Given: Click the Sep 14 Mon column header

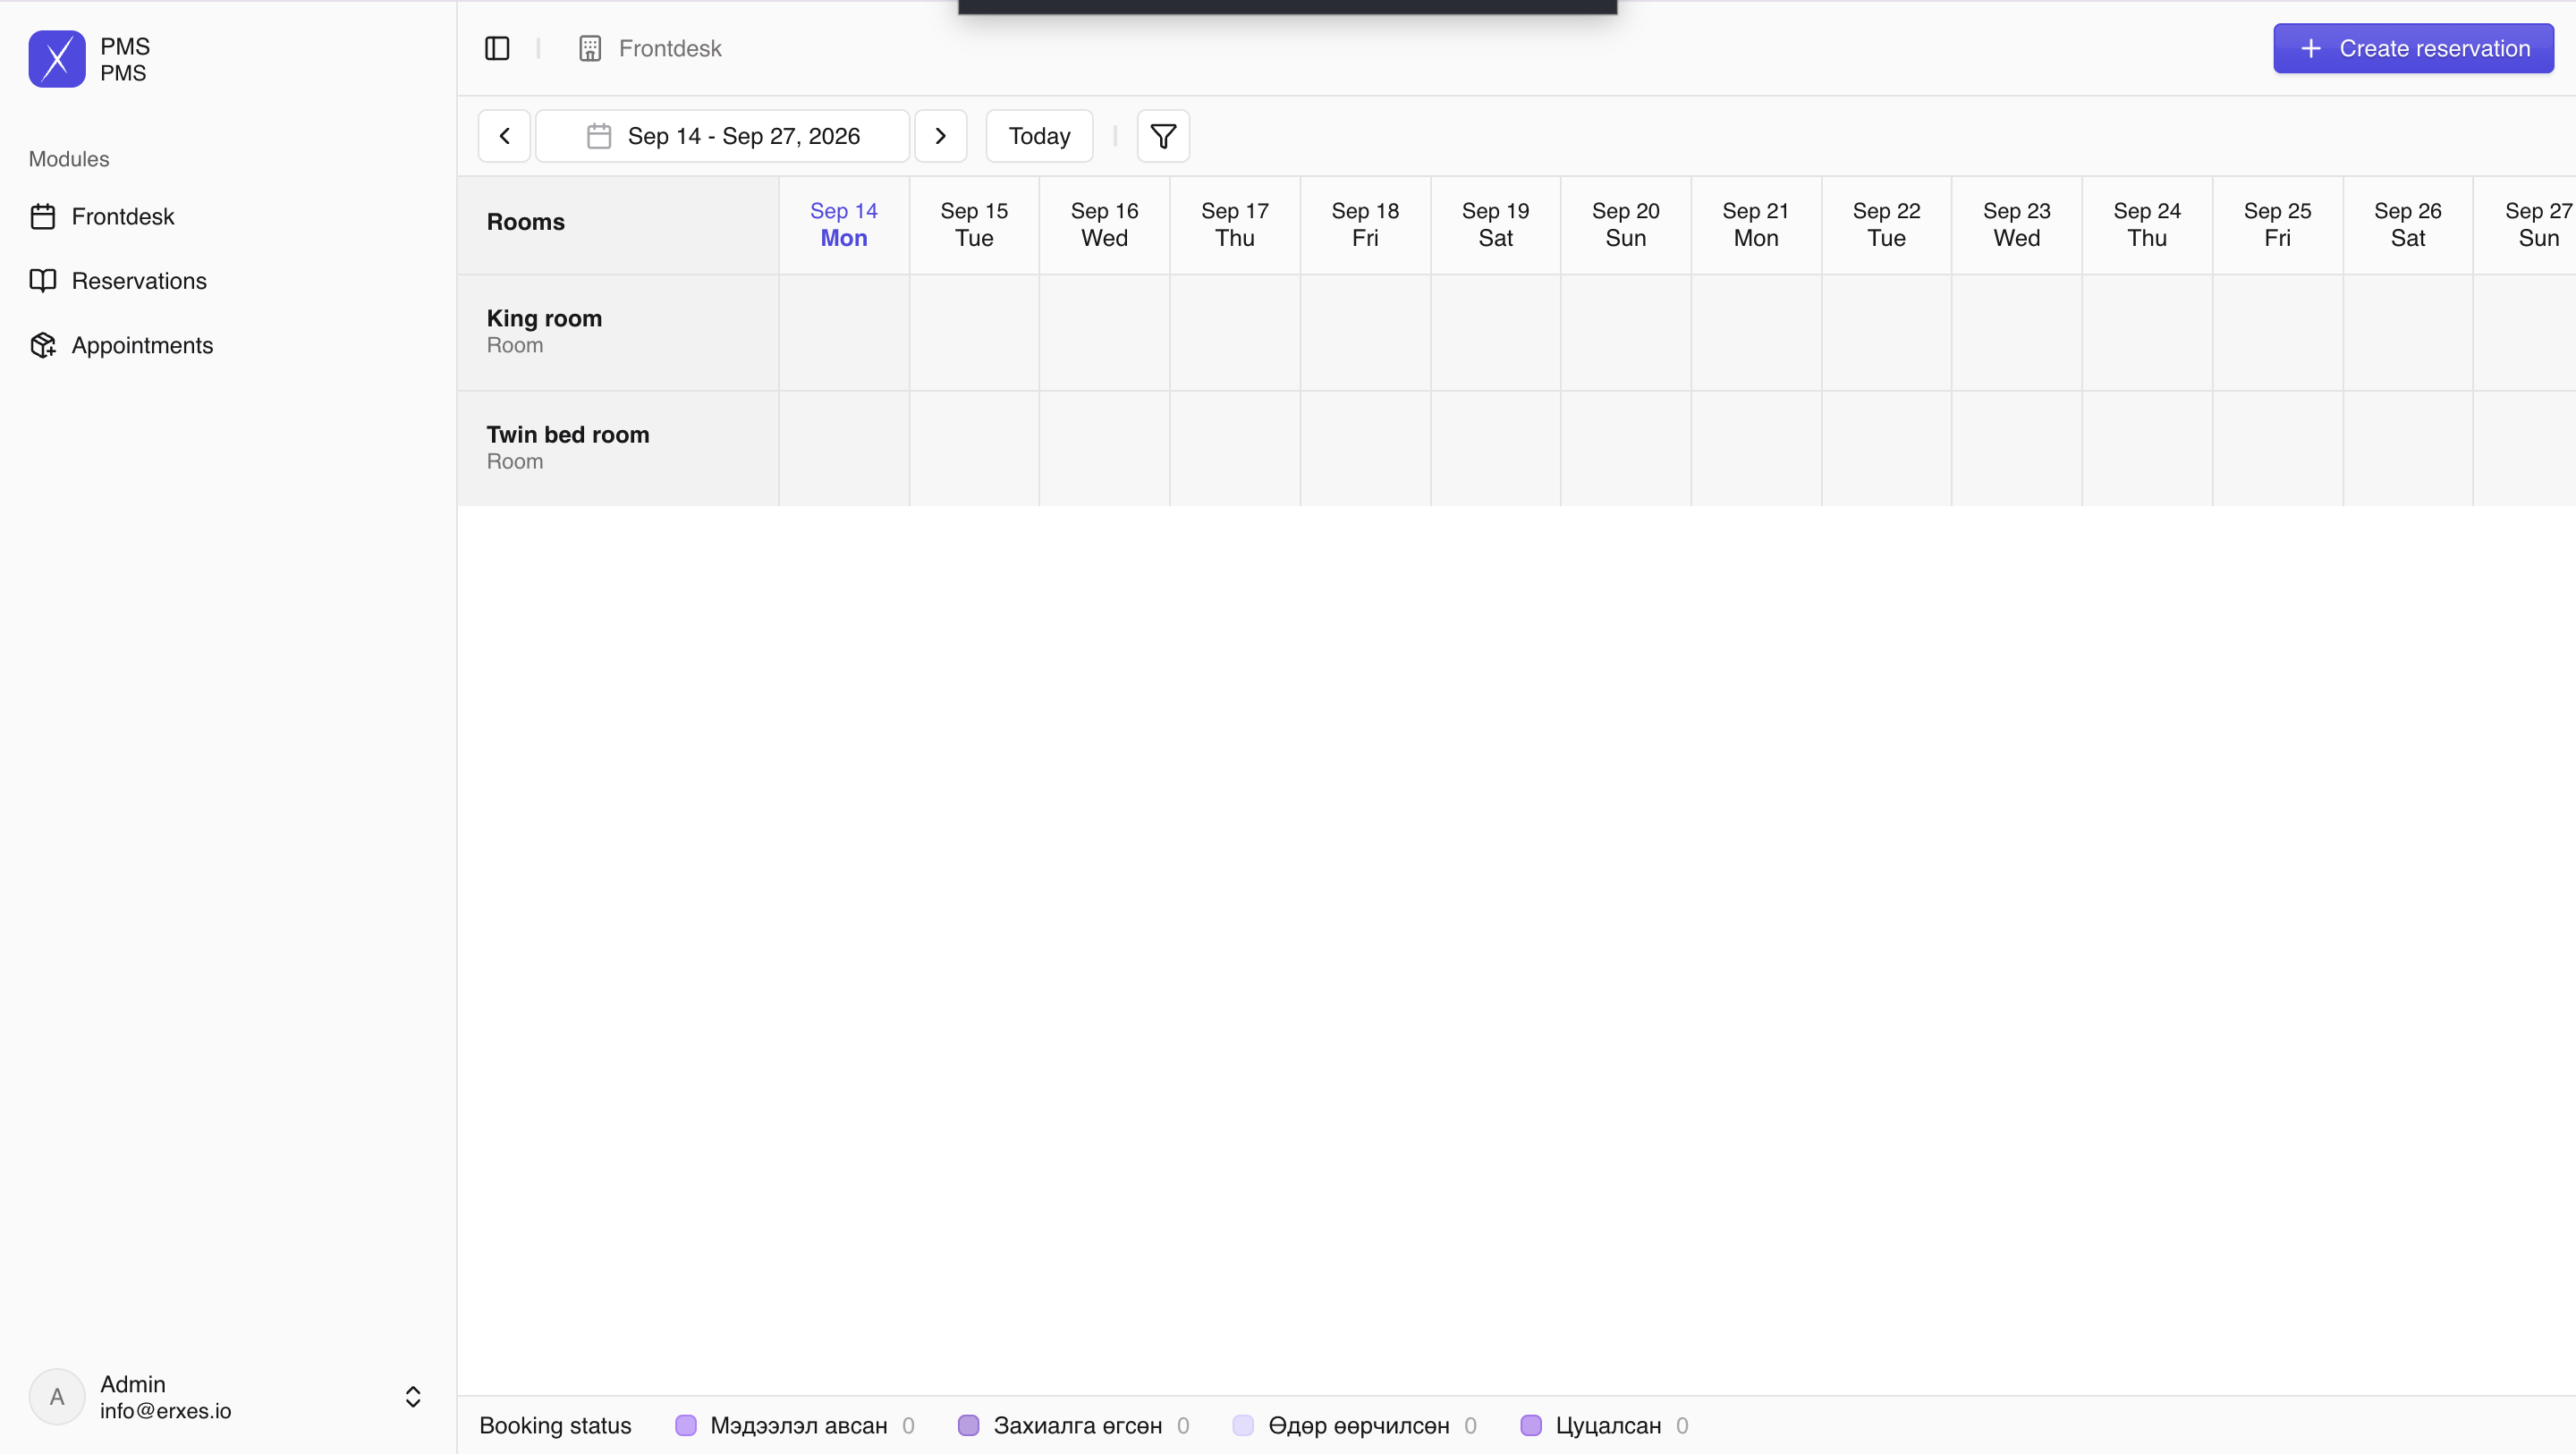Looking at the screenshot, I should 844,225.
